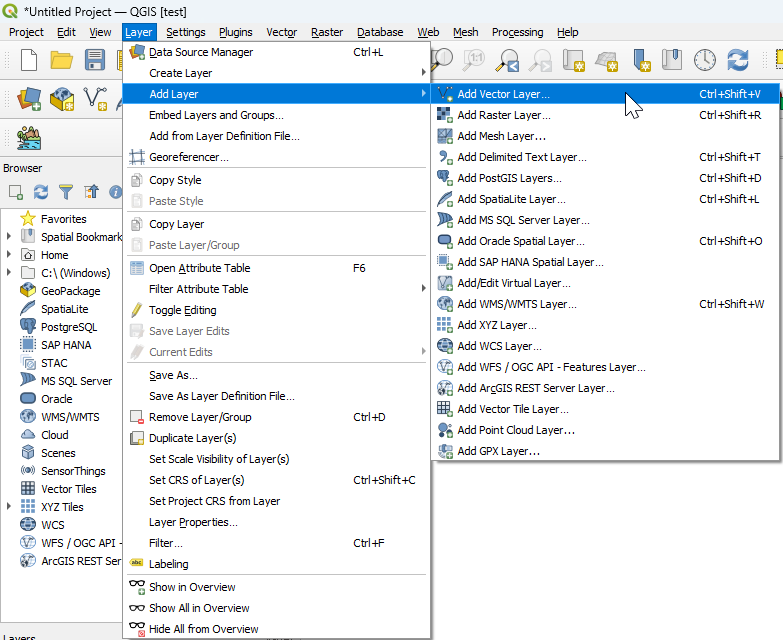Click the Save Project floppy disk icon

96,60
